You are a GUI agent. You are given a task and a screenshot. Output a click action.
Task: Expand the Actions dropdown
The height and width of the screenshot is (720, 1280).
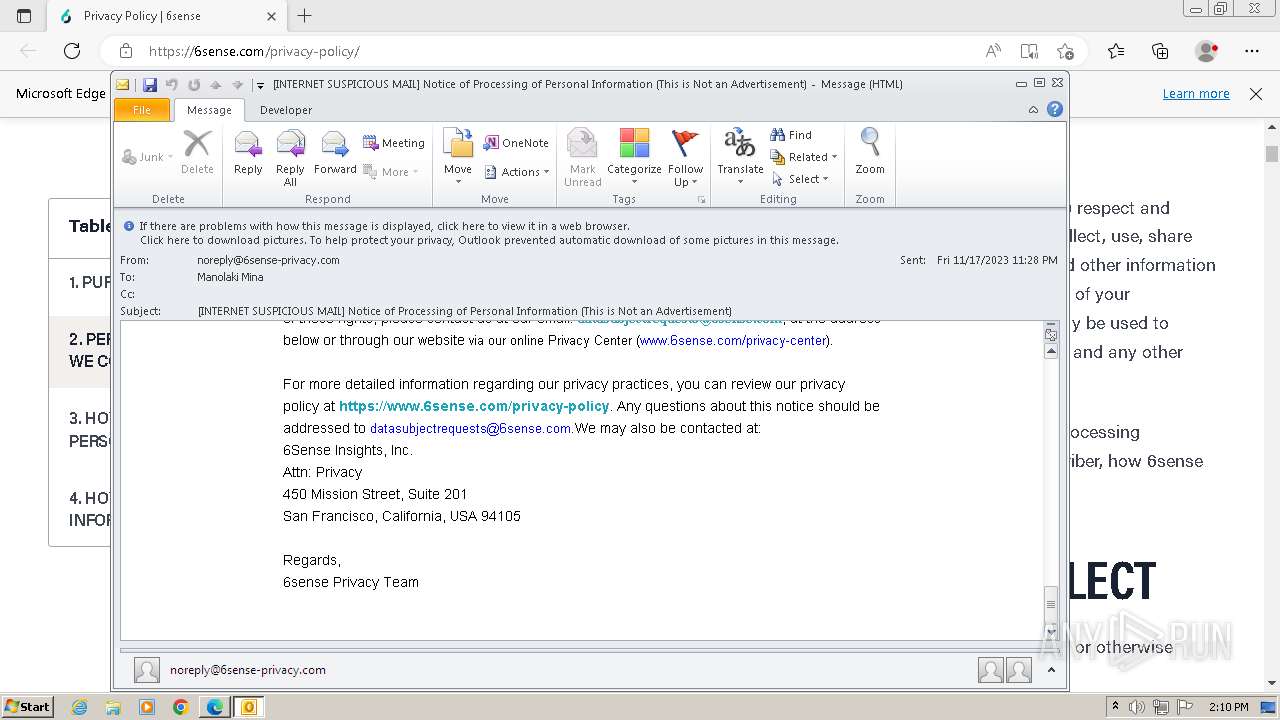click(517, 172)
